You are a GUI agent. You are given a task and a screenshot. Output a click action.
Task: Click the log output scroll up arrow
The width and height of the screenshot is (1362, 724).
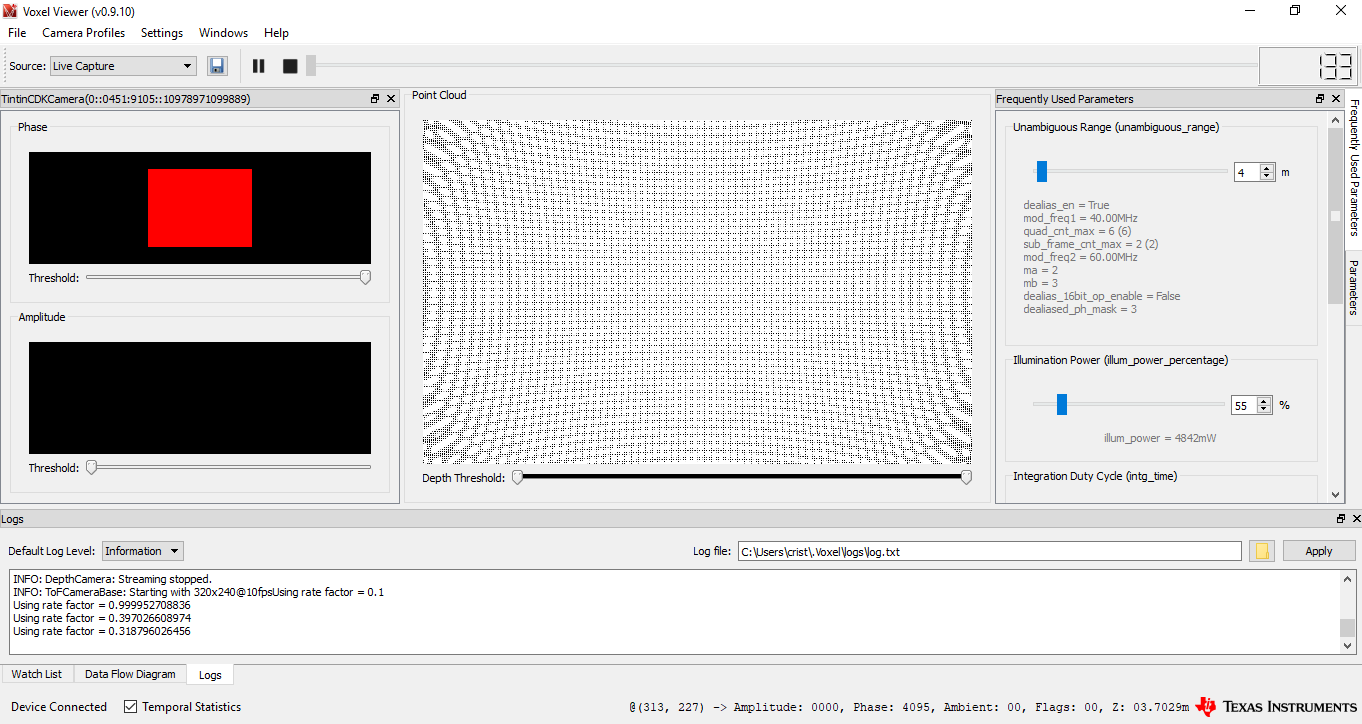coord(1347,578)
